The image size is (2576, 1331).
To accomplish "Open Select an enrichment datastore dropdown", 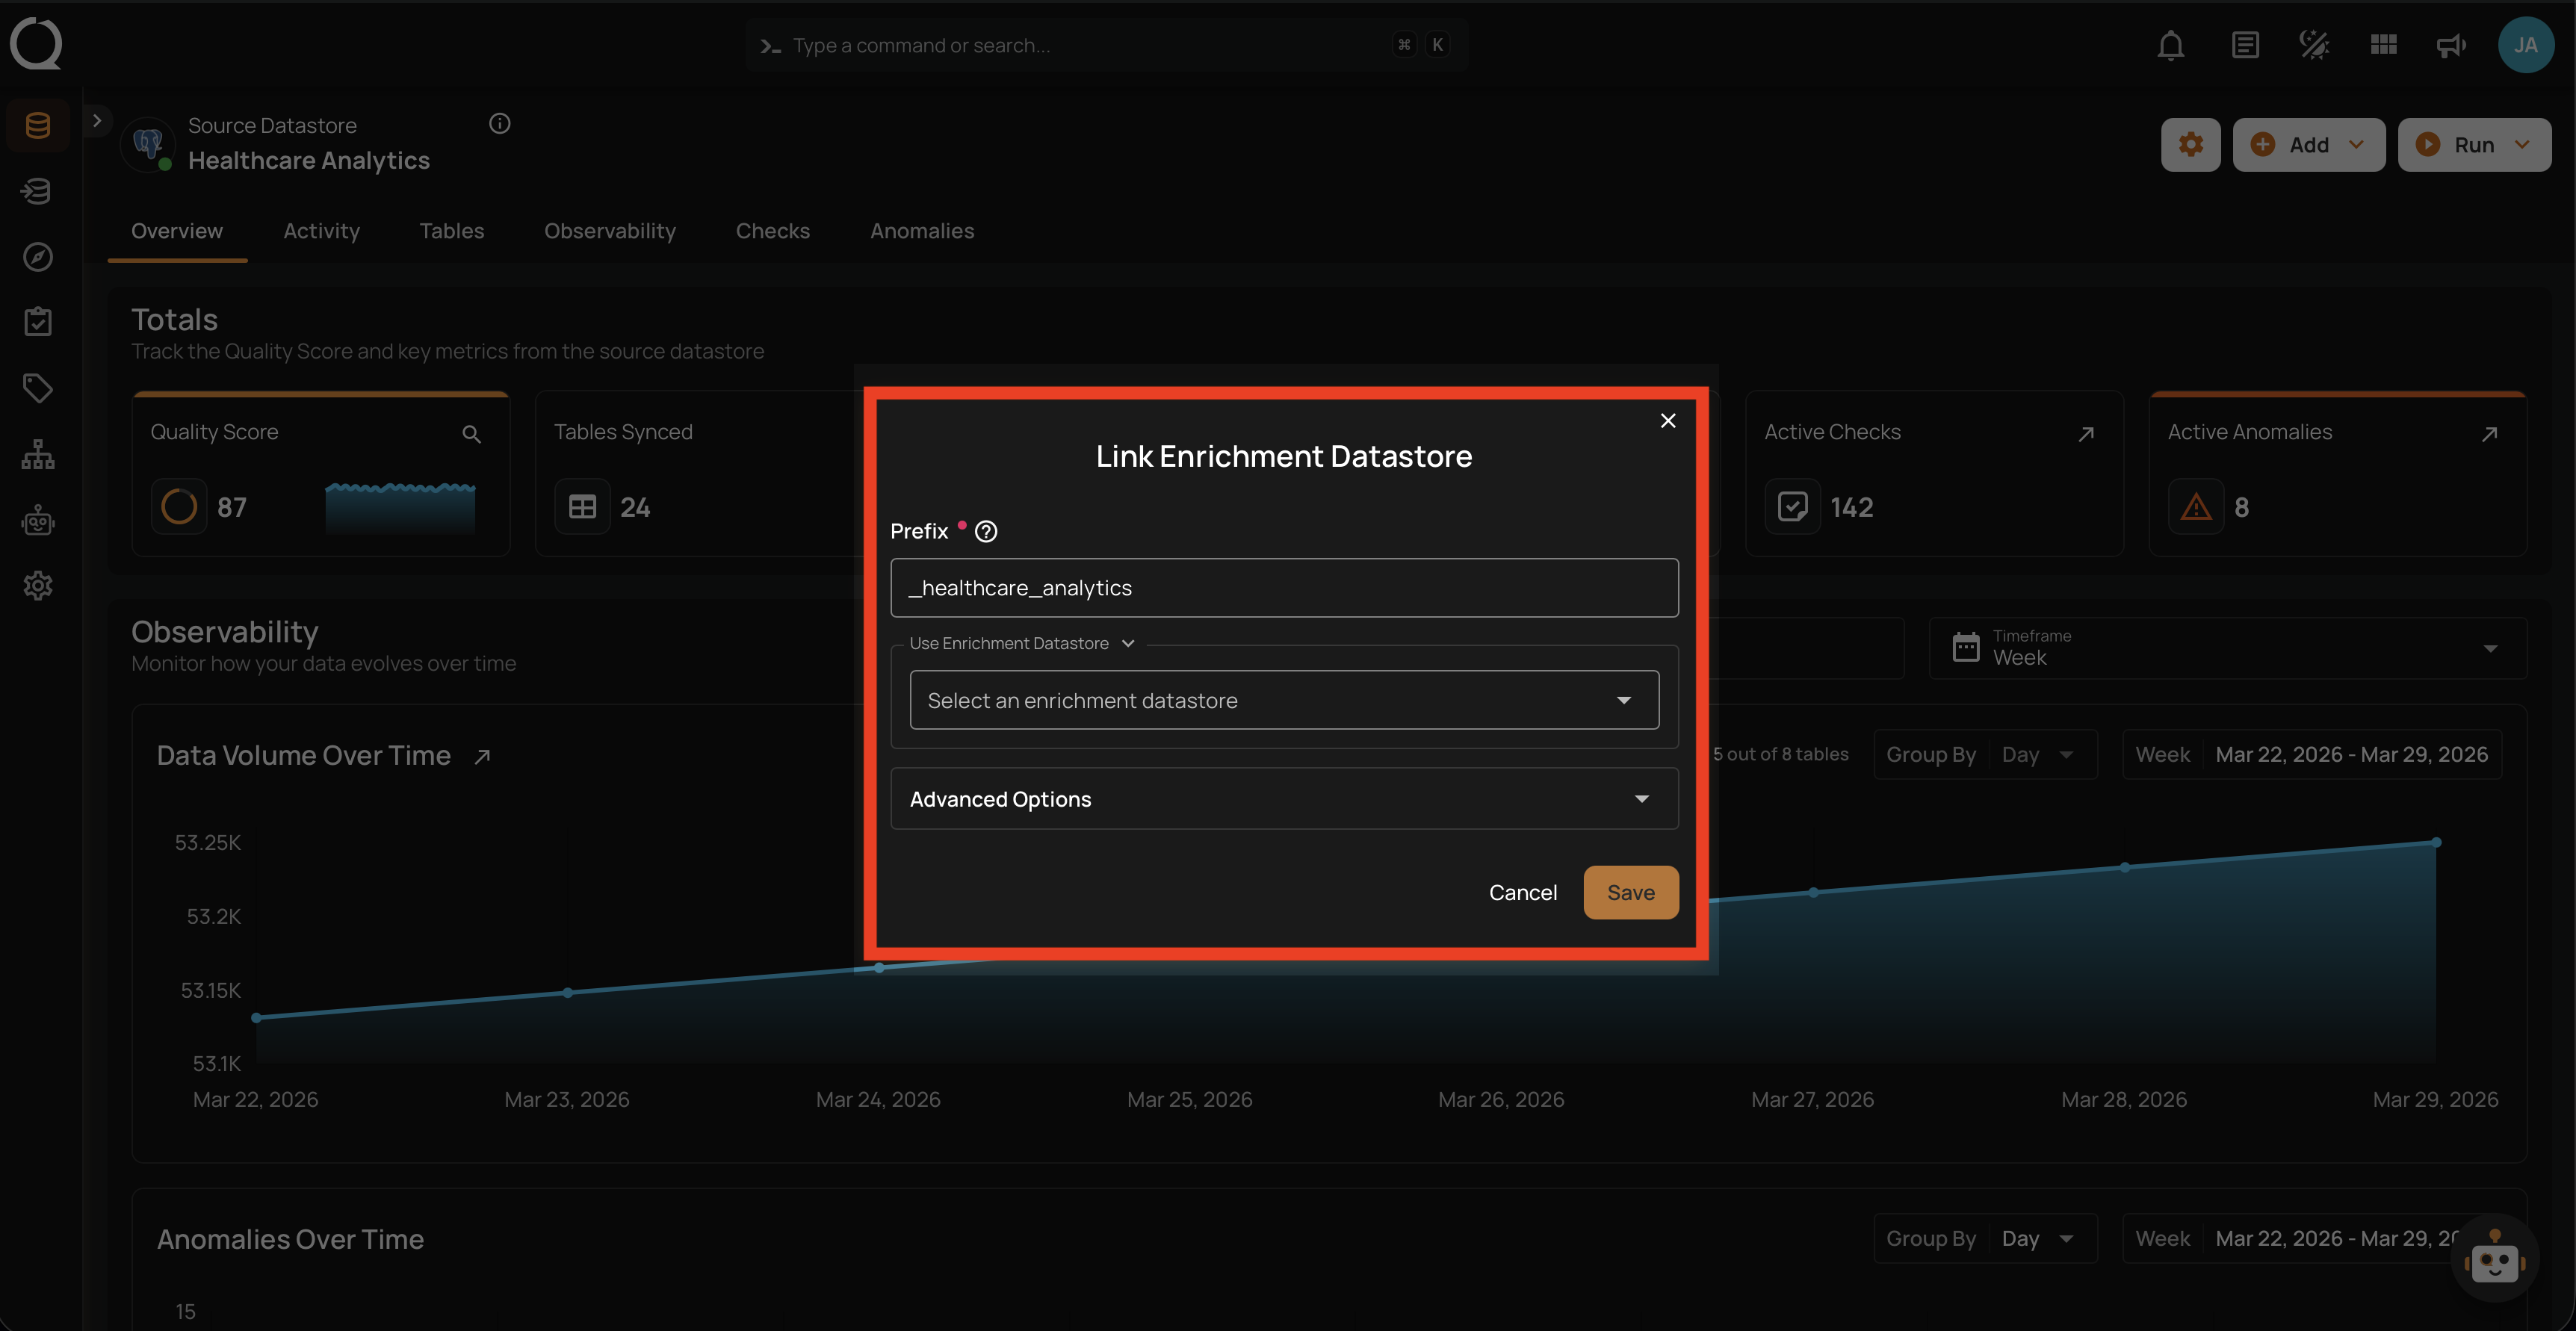I will point(1284,700).
